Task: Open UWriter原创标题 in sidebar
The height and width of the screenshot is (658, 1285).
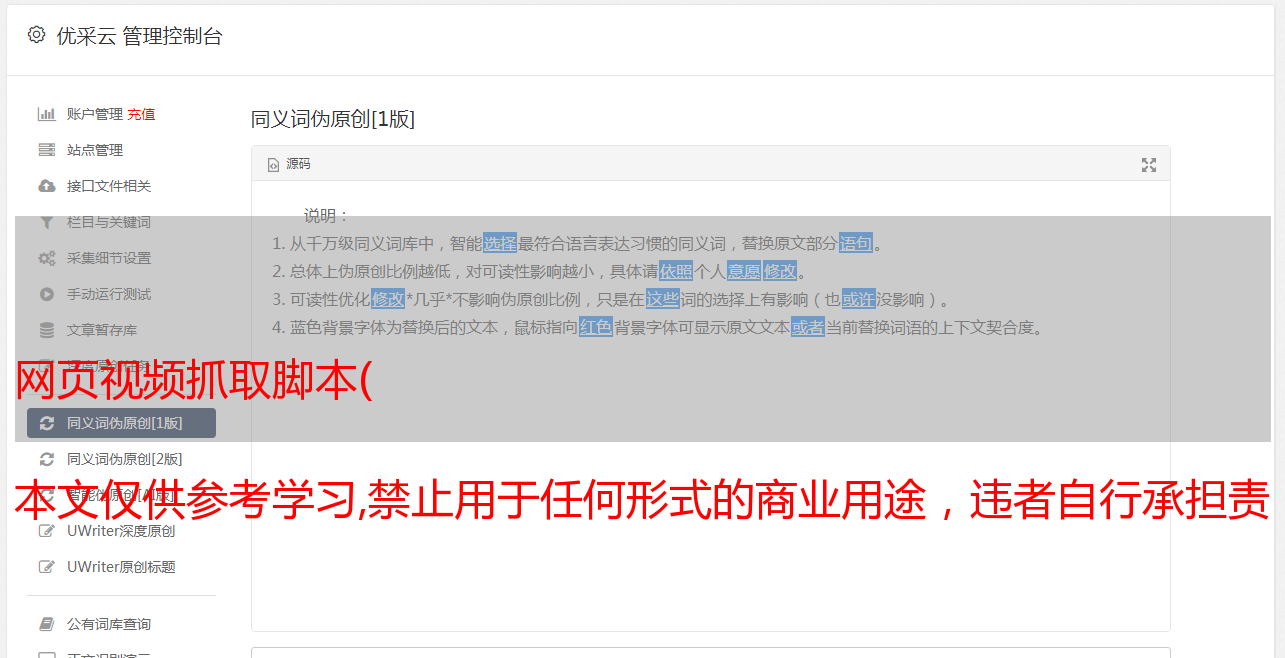Action: [121, 567]
